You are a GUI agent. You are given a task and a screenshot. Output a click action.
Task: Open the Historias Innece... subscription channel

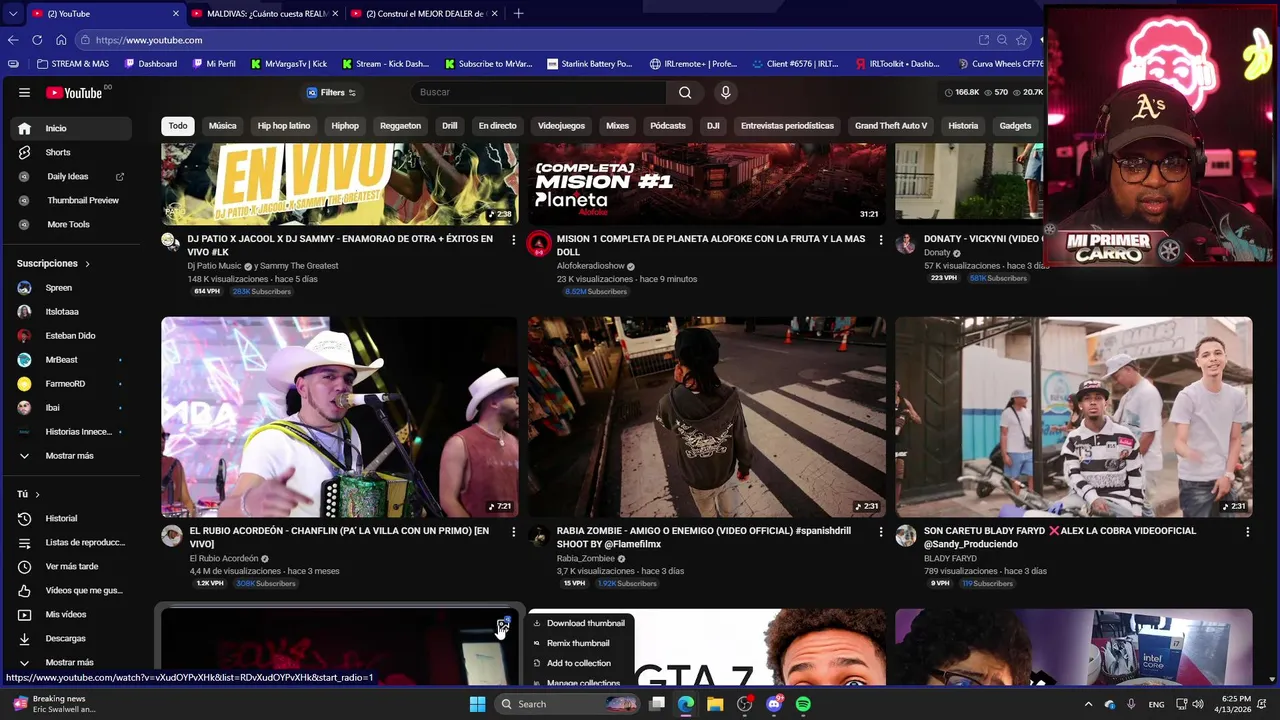pos(71,432)
